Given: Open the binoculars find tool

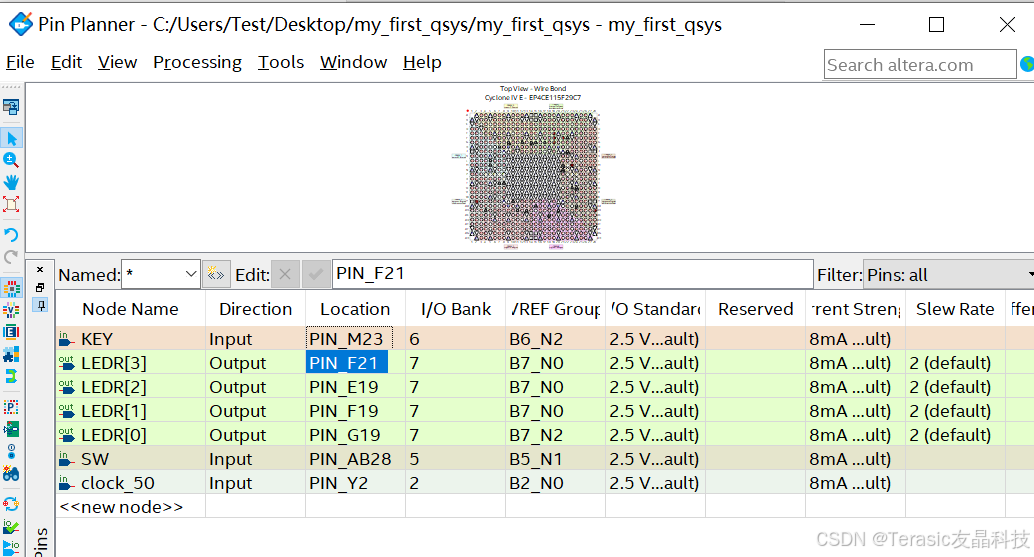Looking at the screenshot, I should [x=11, y=474].
